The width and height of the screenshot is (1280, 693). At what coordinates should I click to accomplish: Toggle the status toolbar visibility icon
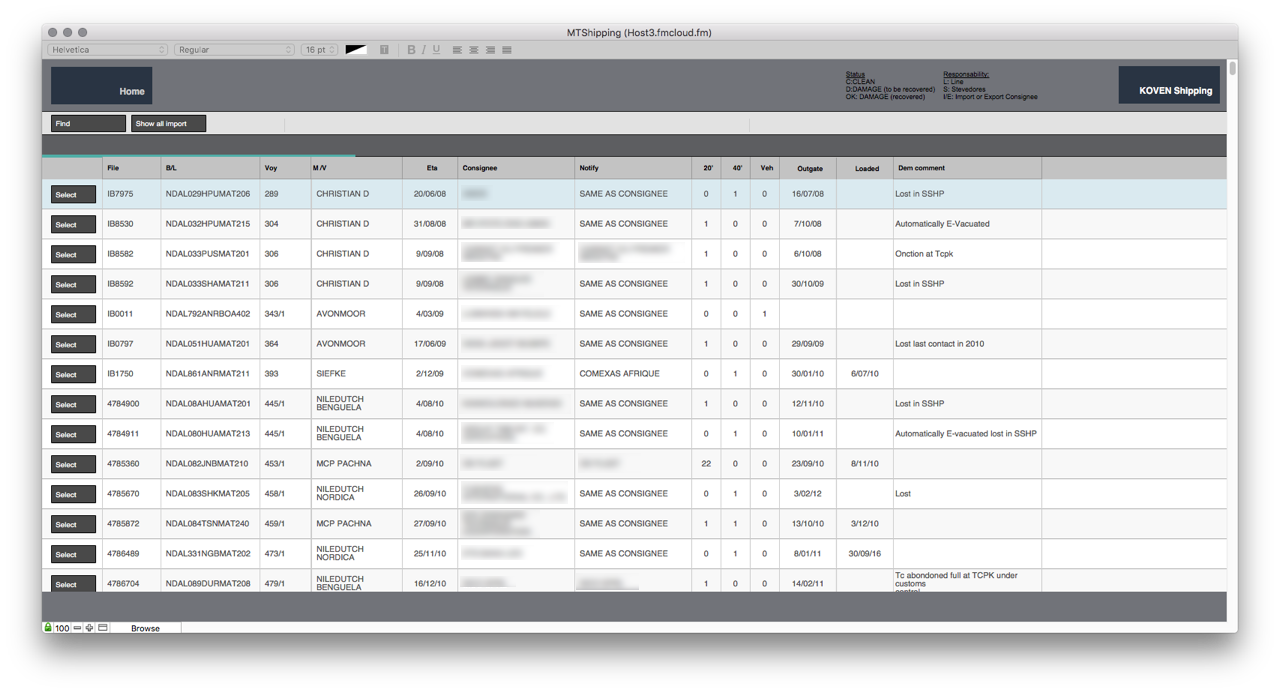click(103, 628)
